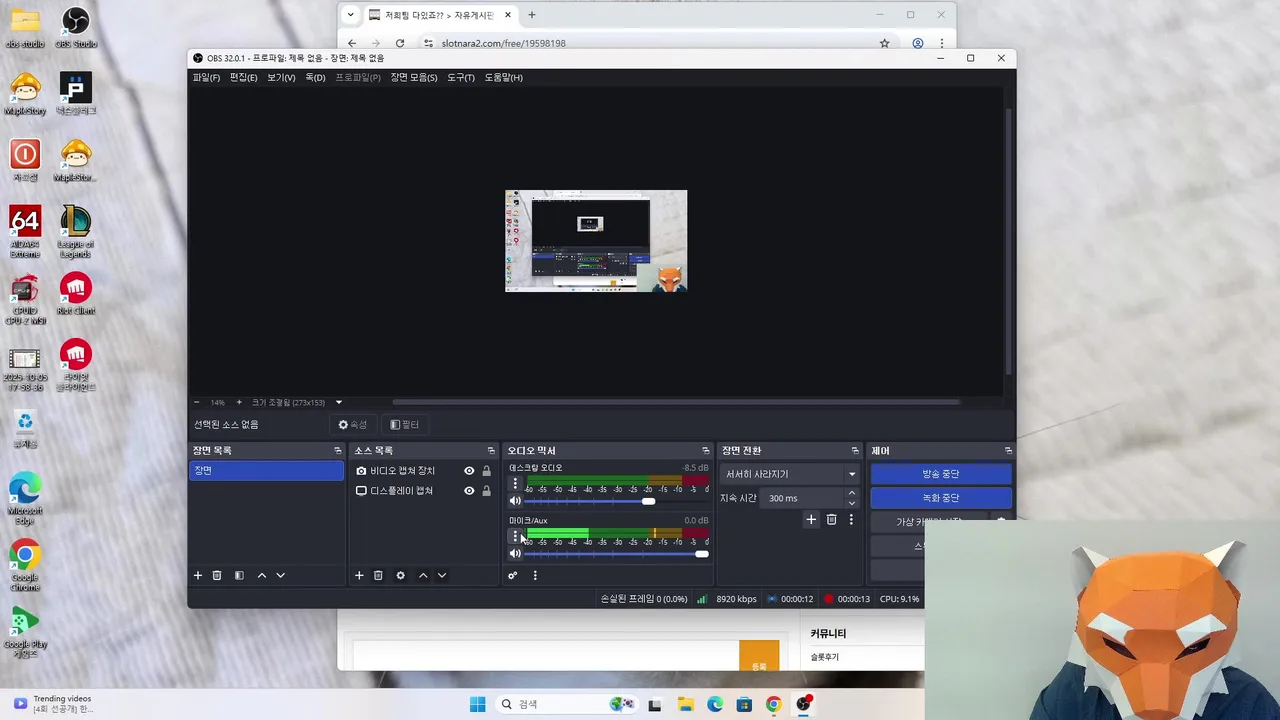Open 서서히 사라지기 transition dropdown

pyautogui.click(x=789, y=474)
